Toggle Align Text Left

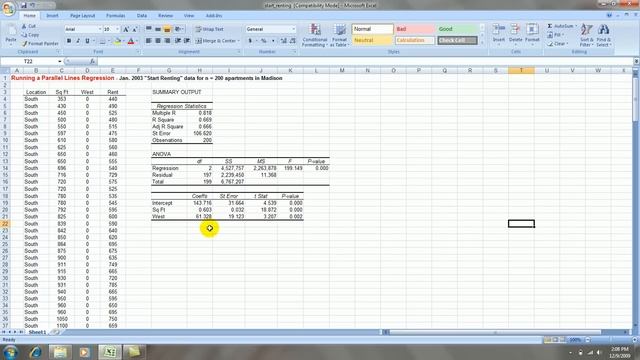(x=149, y=41)
